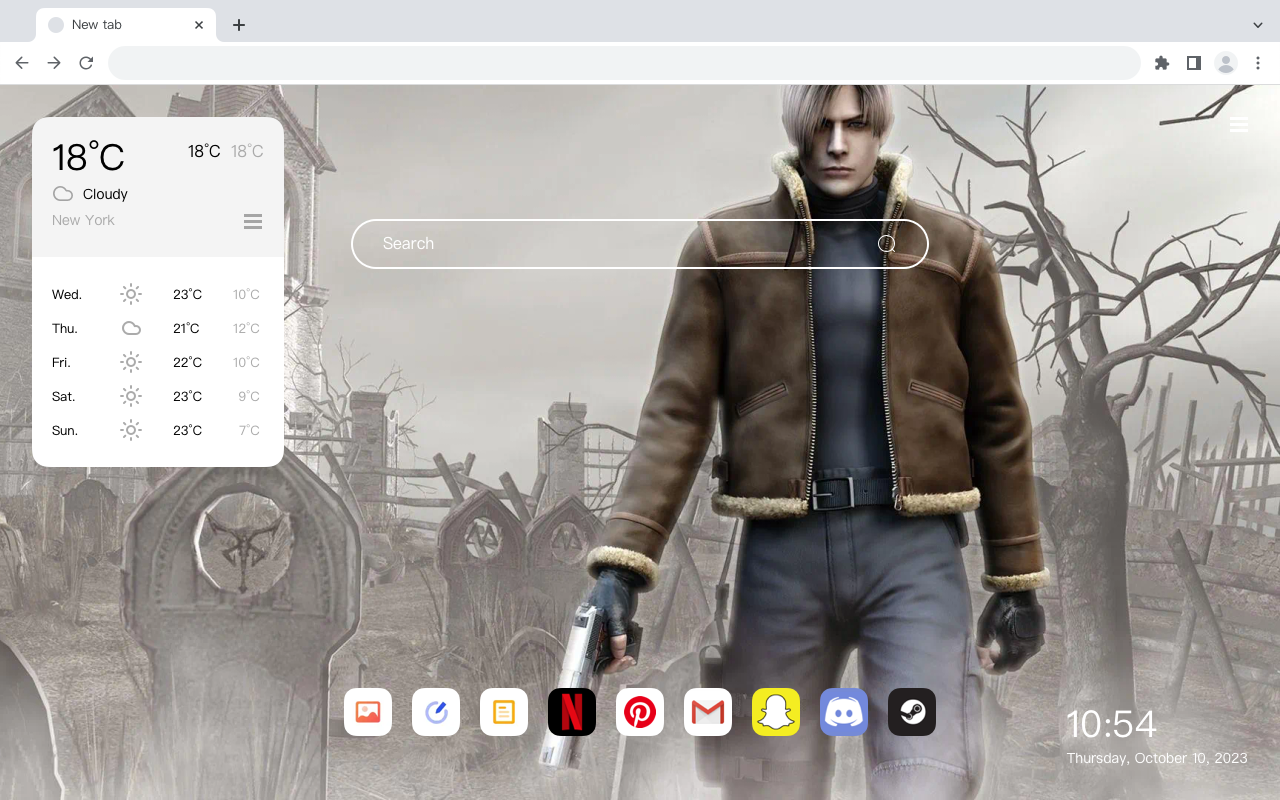The height and width of the screenshot is (800, 1280).
Task: Click the 10:54 clock display
Action: click(x=1111, y=724)
